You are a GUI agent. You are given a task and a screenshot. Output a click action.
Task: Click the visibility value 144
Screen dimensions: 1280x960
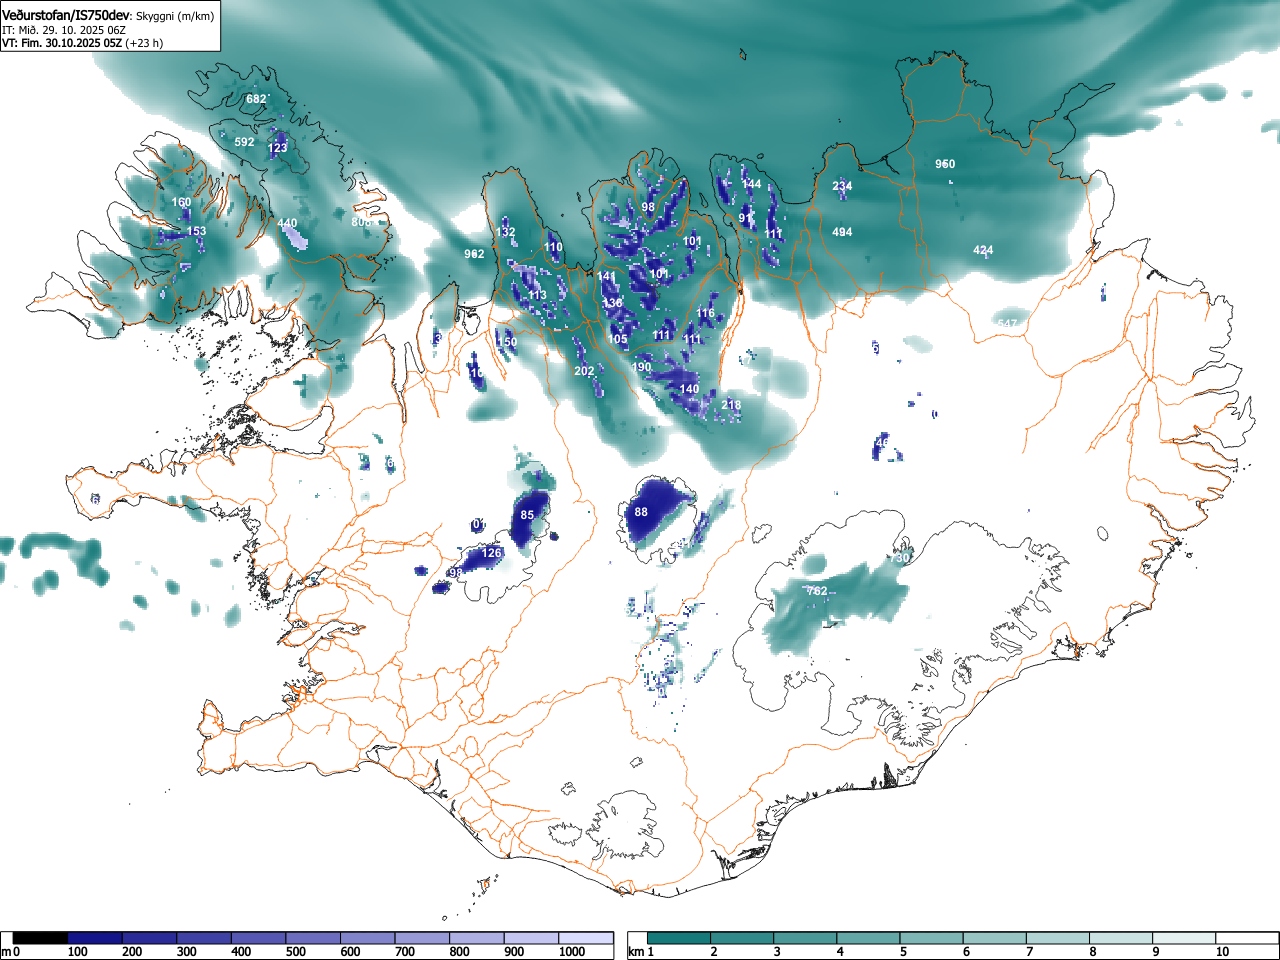tap(751, 184)
